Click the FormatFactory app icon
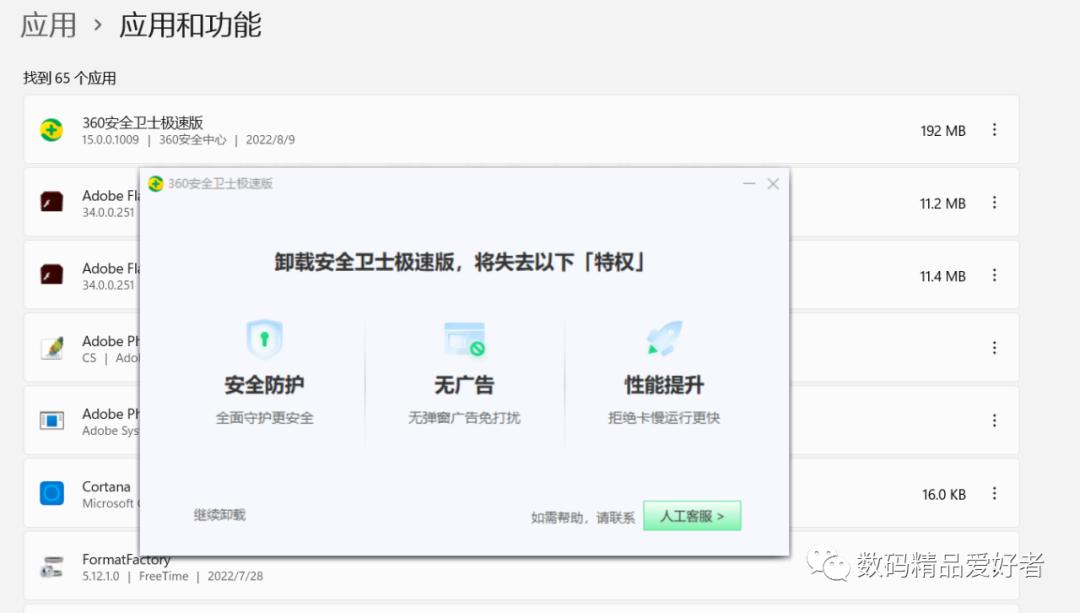 tap(51, 565)
